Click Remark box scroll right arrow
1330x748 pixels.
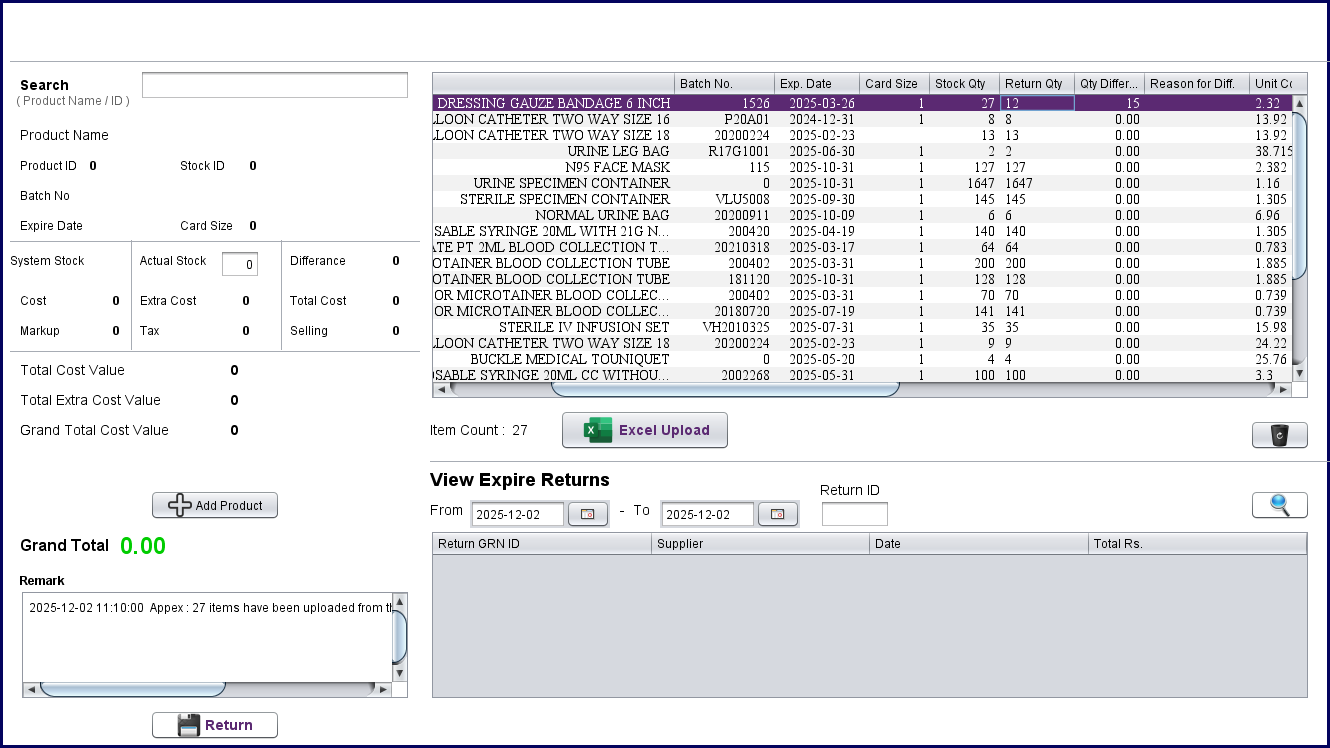click(x=382, y=690)
